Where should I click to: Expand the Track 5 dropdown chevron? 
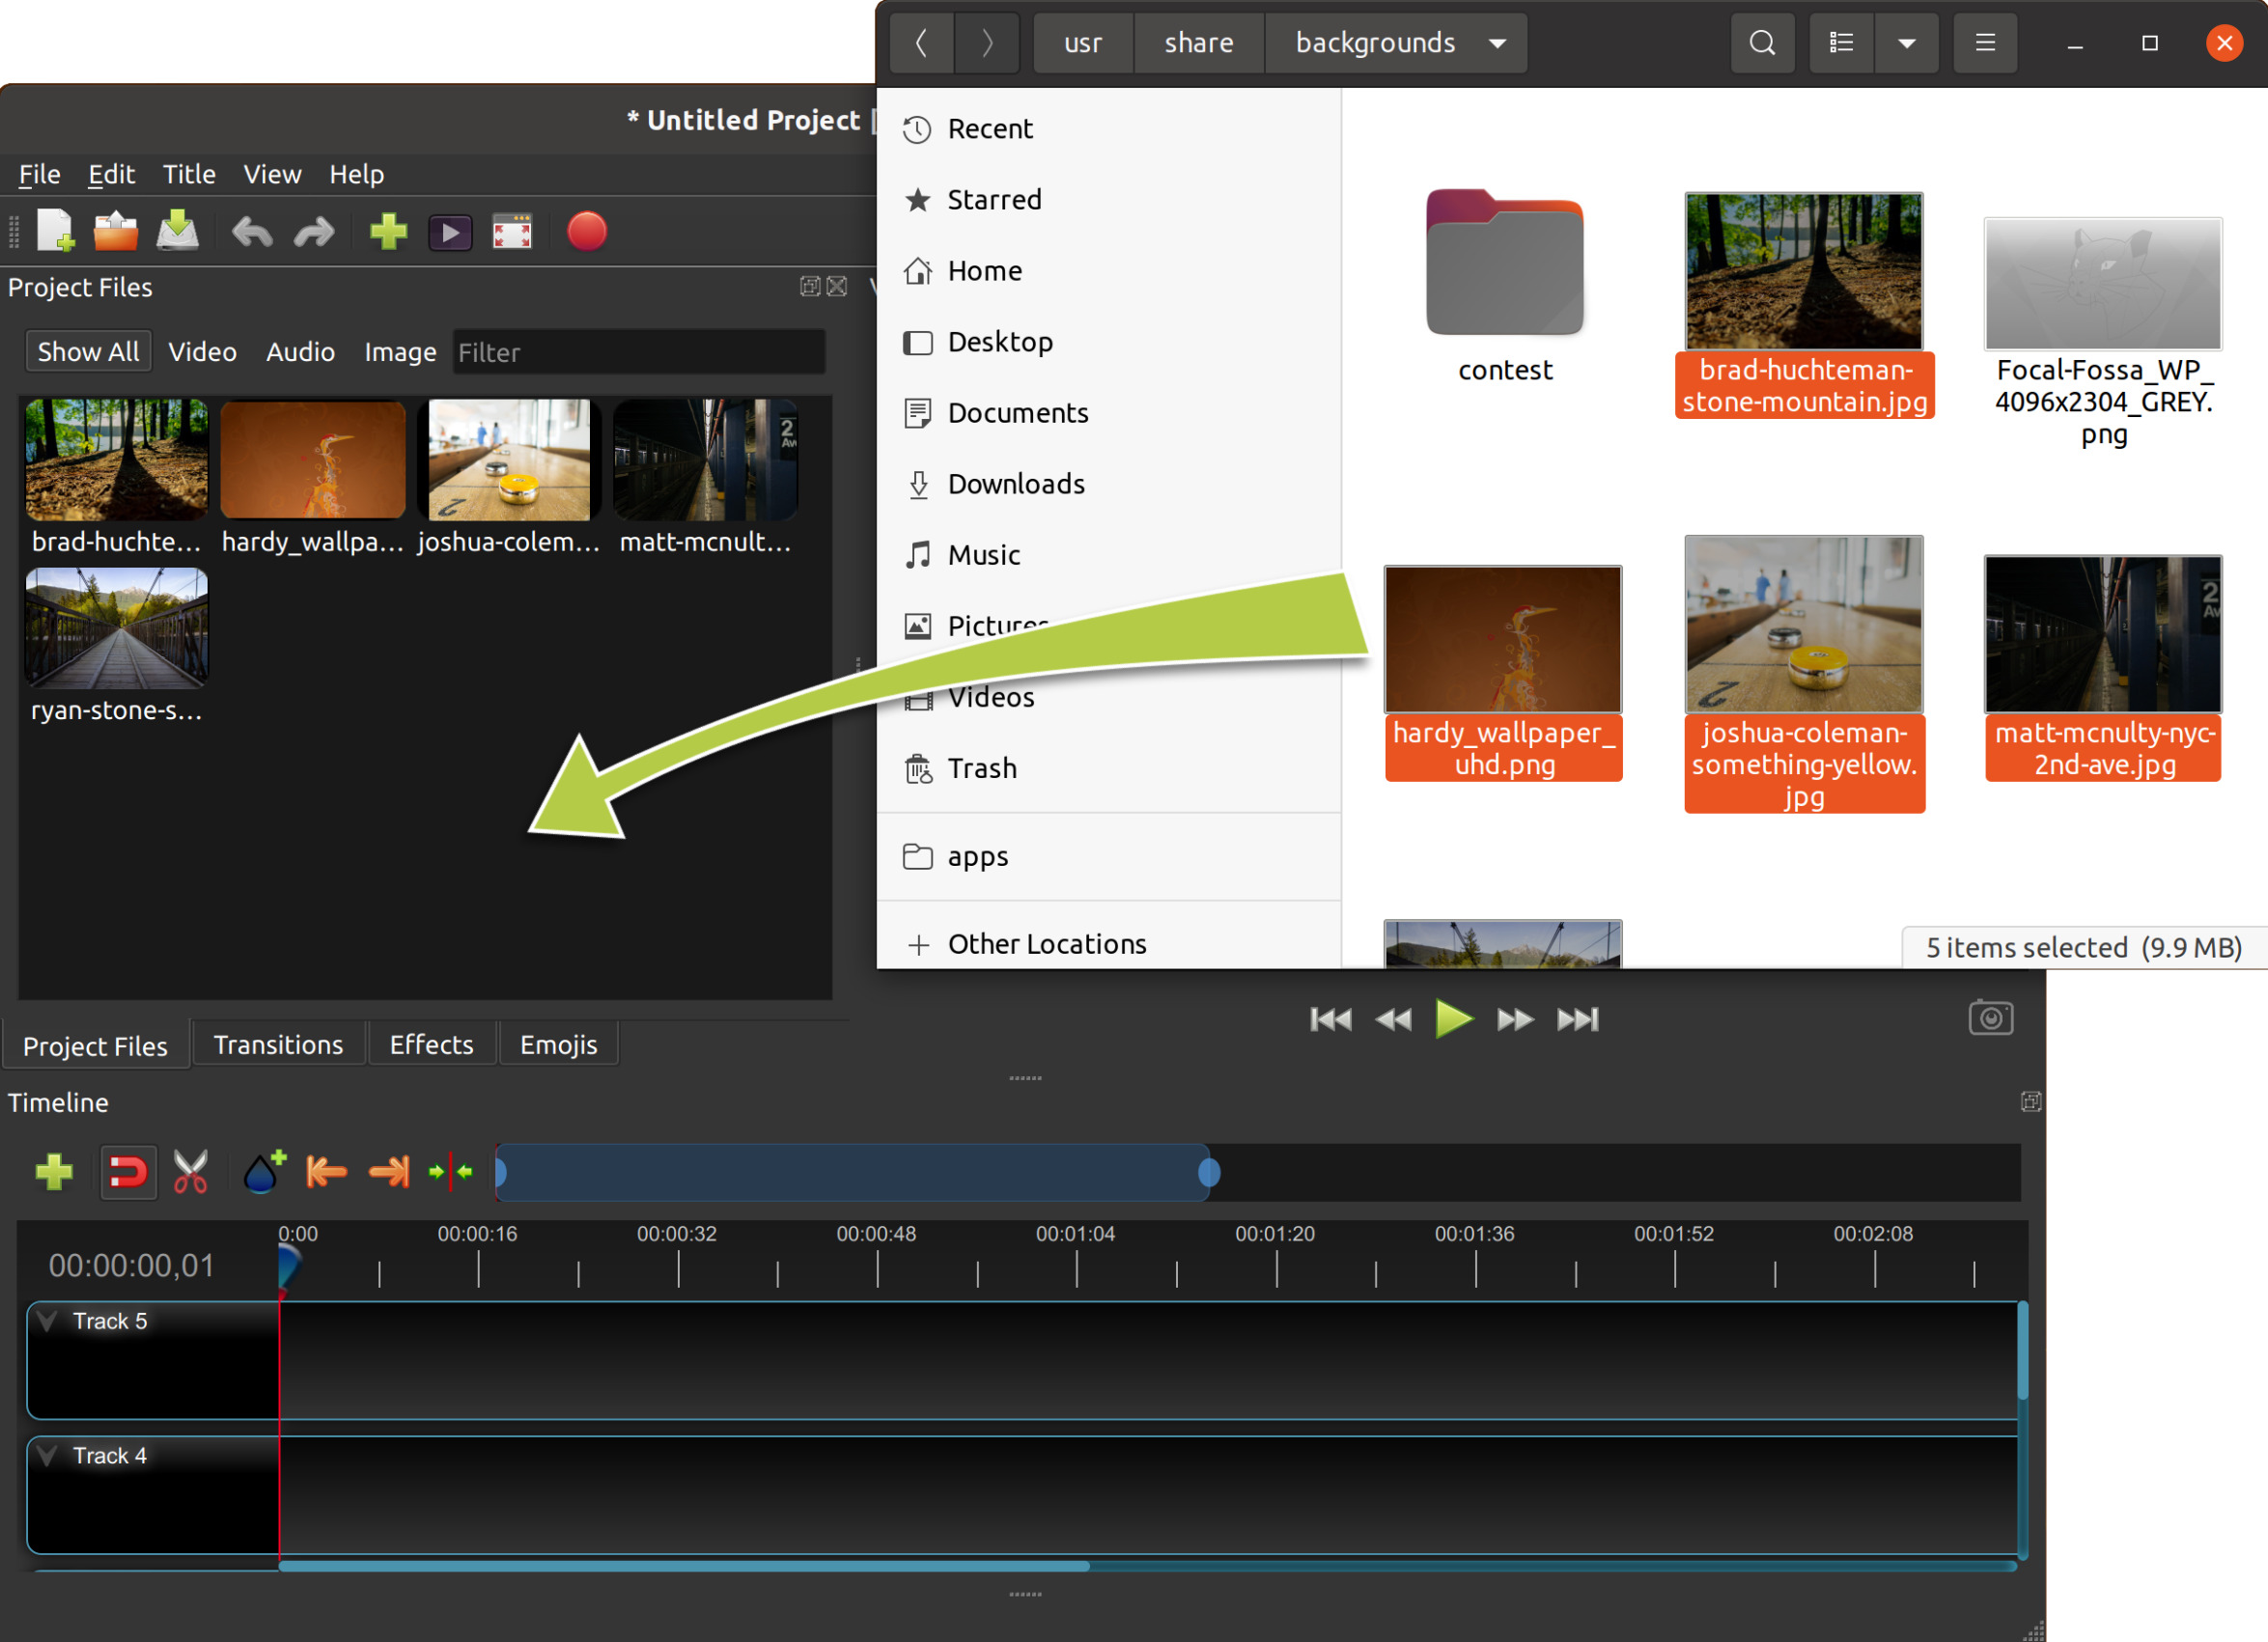point(49,1319)
